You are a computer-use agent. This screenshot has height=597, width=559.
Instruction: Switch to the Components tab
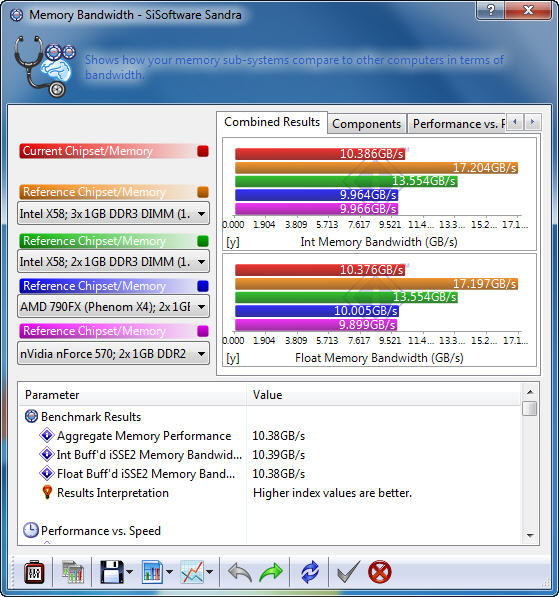(367, 124)
